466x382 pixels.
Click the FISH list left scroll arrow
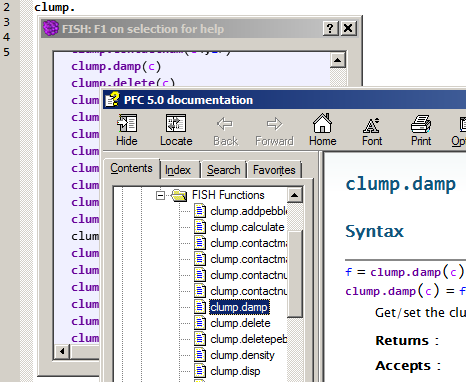click(x=62, y=351)
